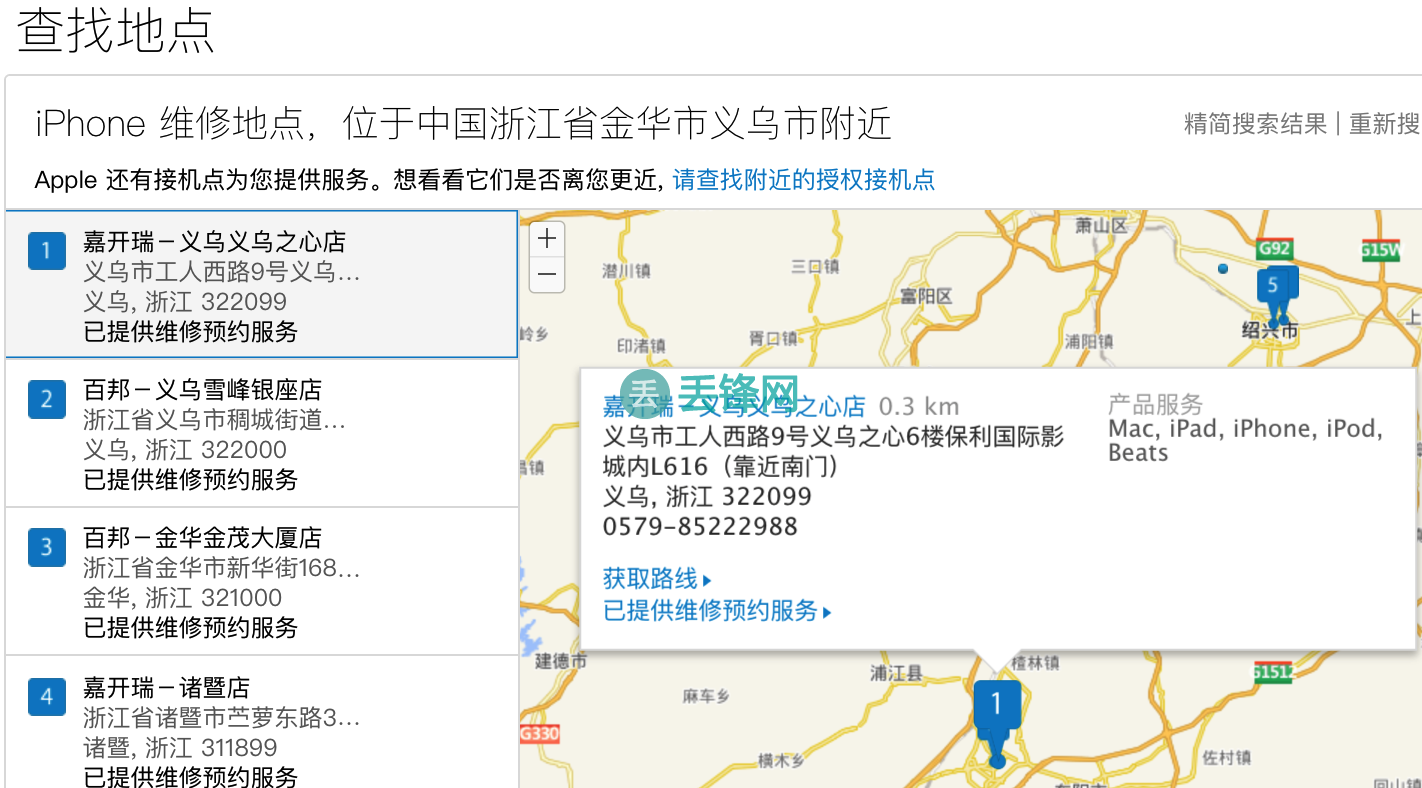
Task: Click the number 3 badge for 百邦－金华金茂大厦店
Action: (x=46, y=548)
